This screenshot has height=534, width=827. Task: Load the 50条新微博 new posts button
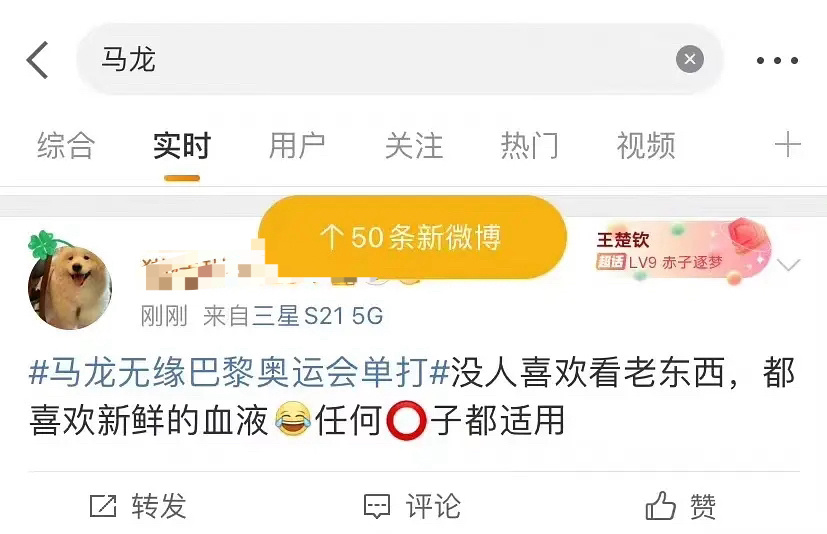[x=412, y=237]
